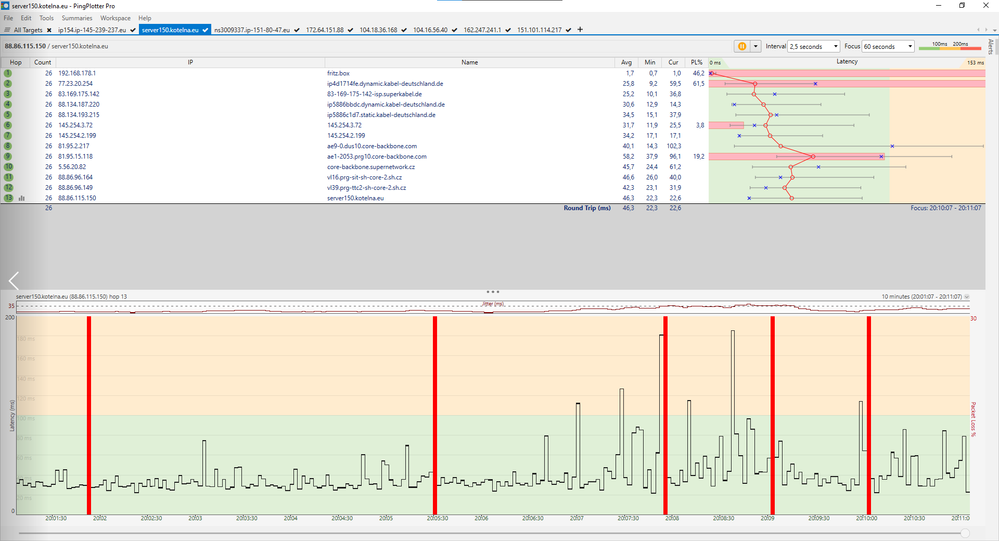Open the Workspace menu
This screenshot has width=999, height=541.
(x=115, y=18)
